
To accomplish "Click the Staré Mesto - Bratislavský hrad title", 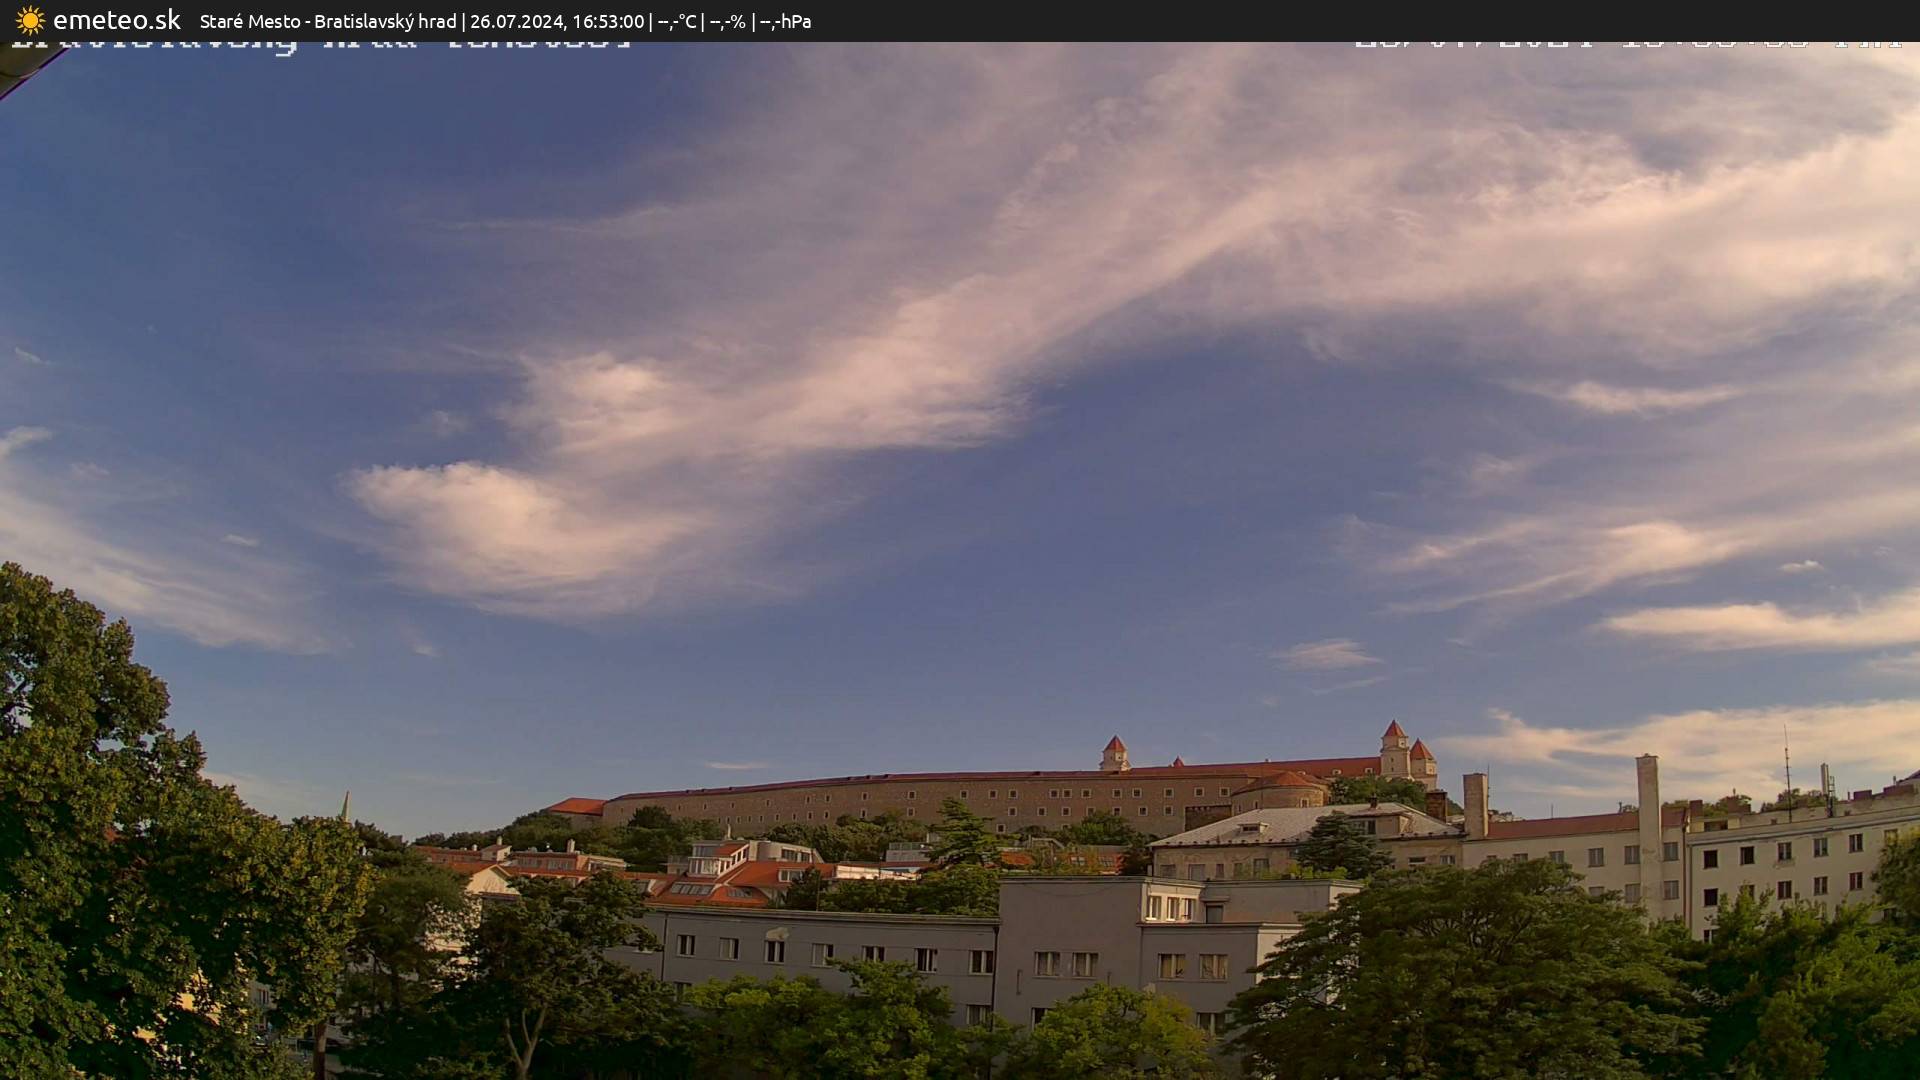I will click(327, 21).
